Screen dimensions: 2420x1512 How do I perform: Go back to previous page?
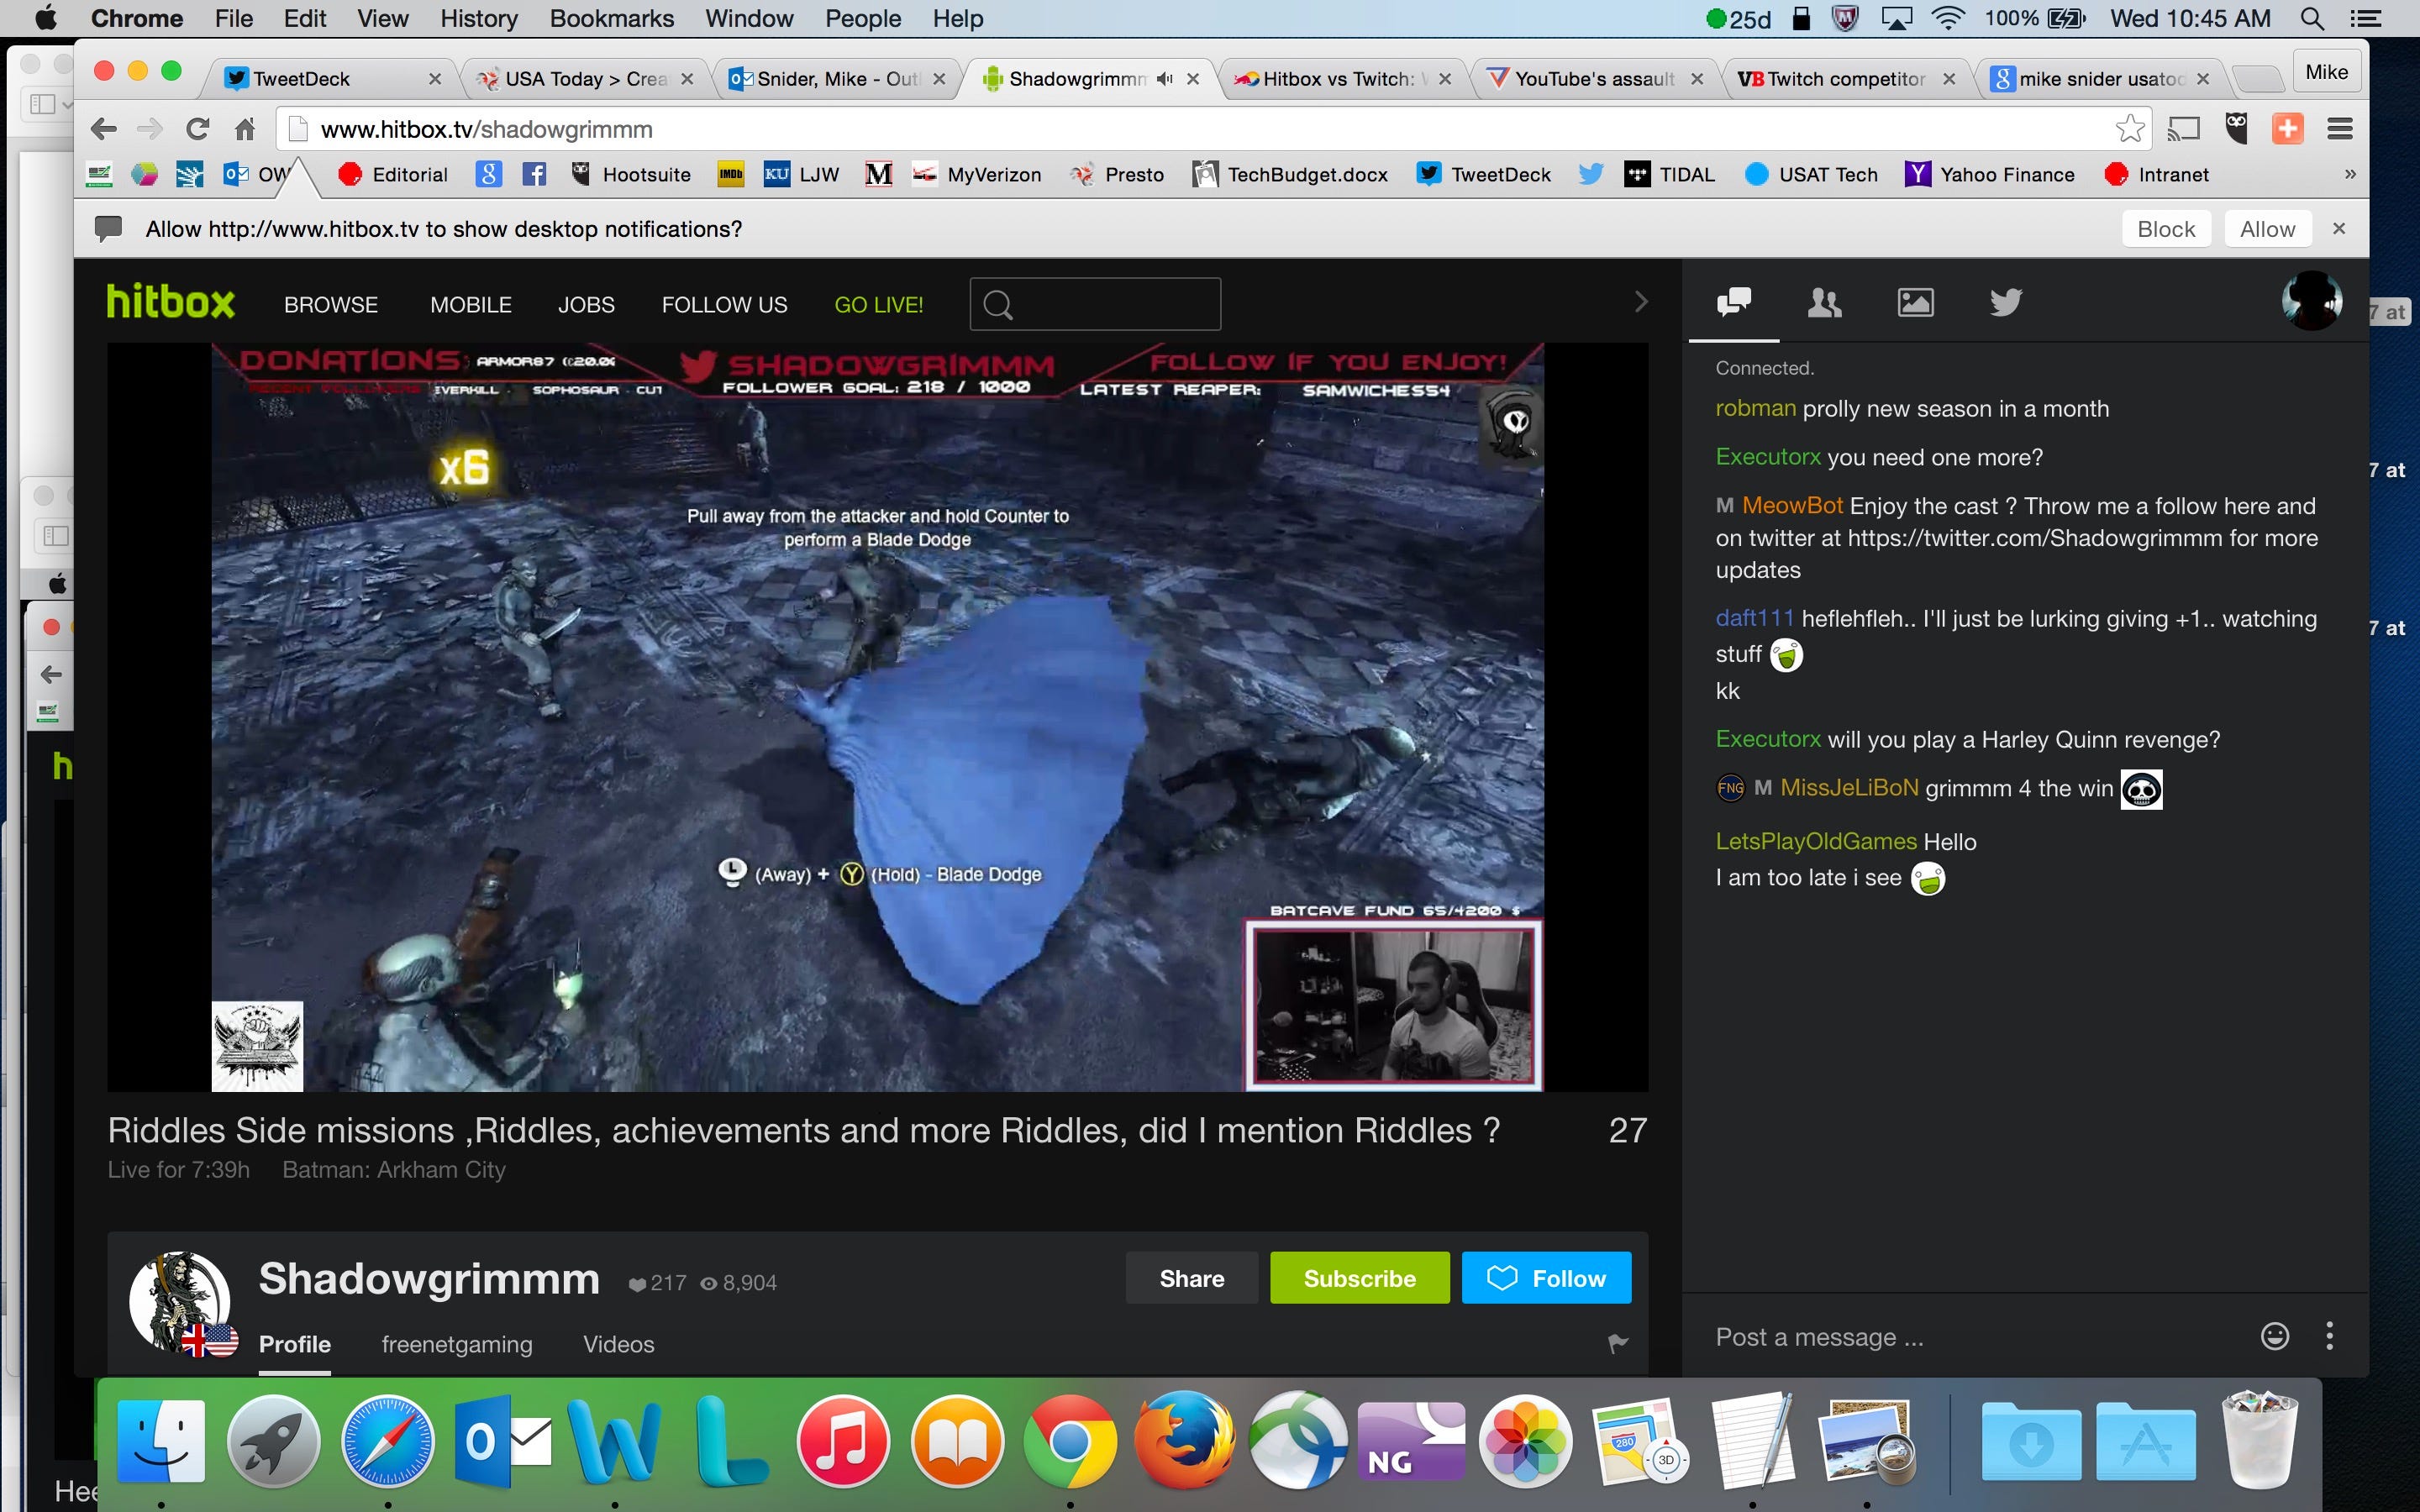click(x=104, y=129)
